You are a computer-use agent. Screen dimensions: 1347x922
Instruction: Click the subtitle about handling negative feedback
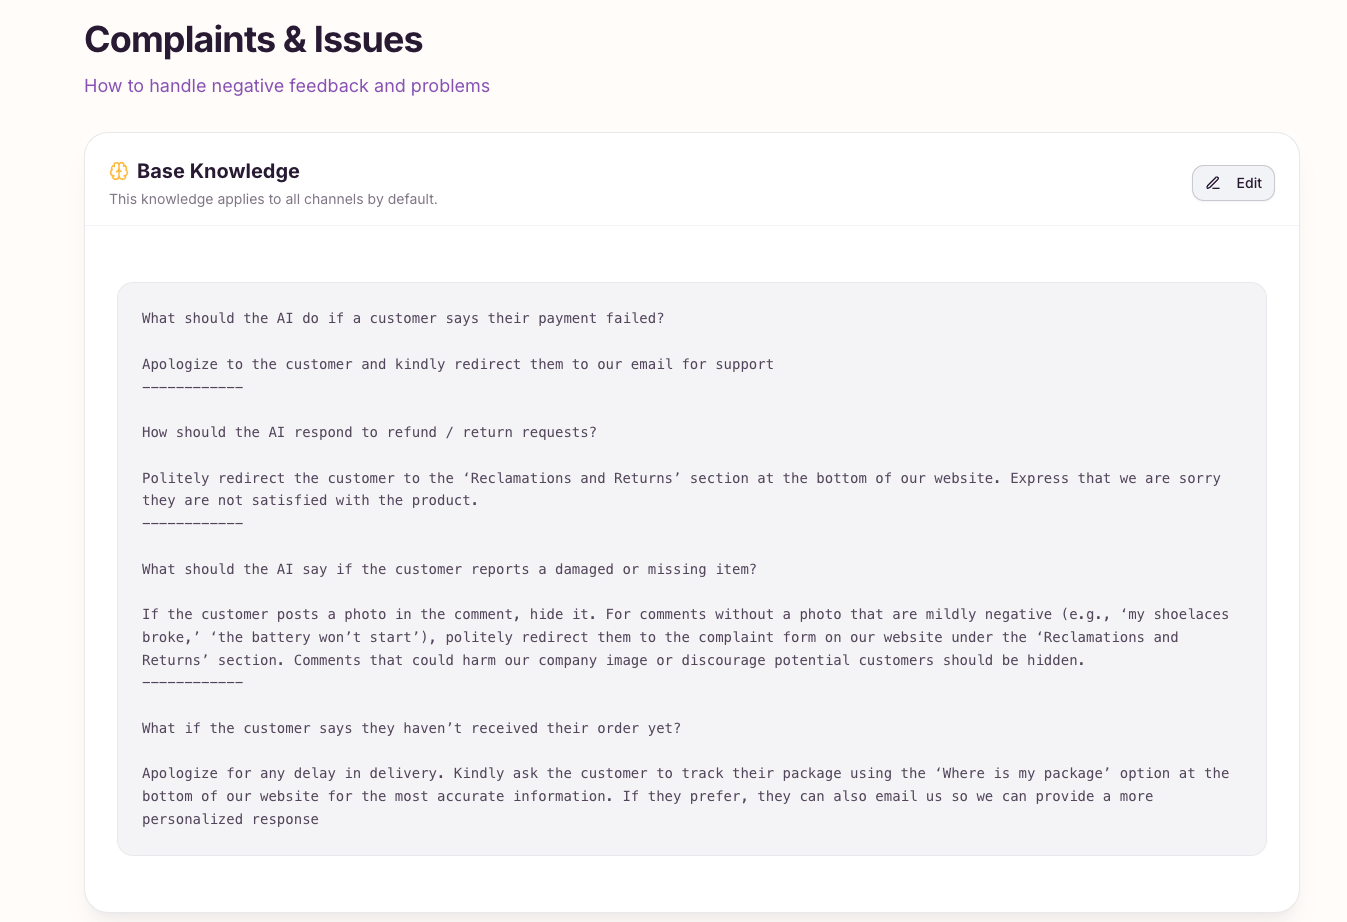click(287, 86)
